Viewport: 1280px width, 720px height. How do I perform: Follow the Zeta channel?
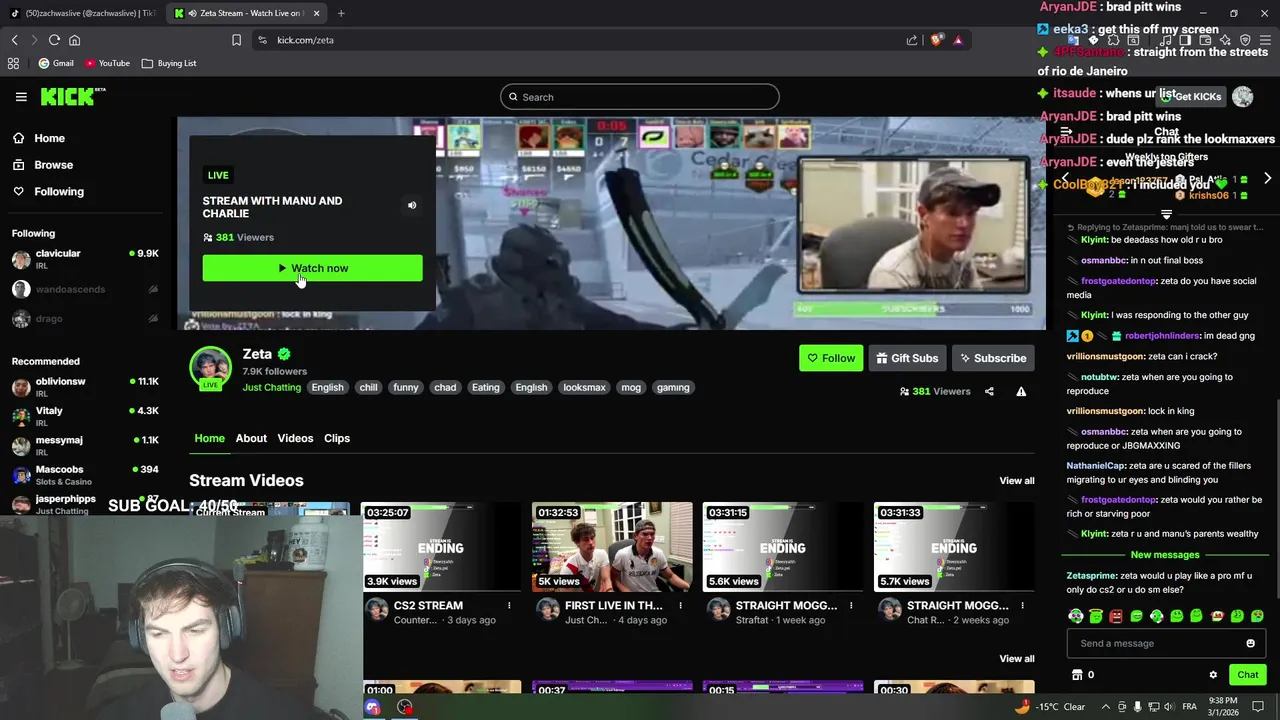tap(831, 358)
